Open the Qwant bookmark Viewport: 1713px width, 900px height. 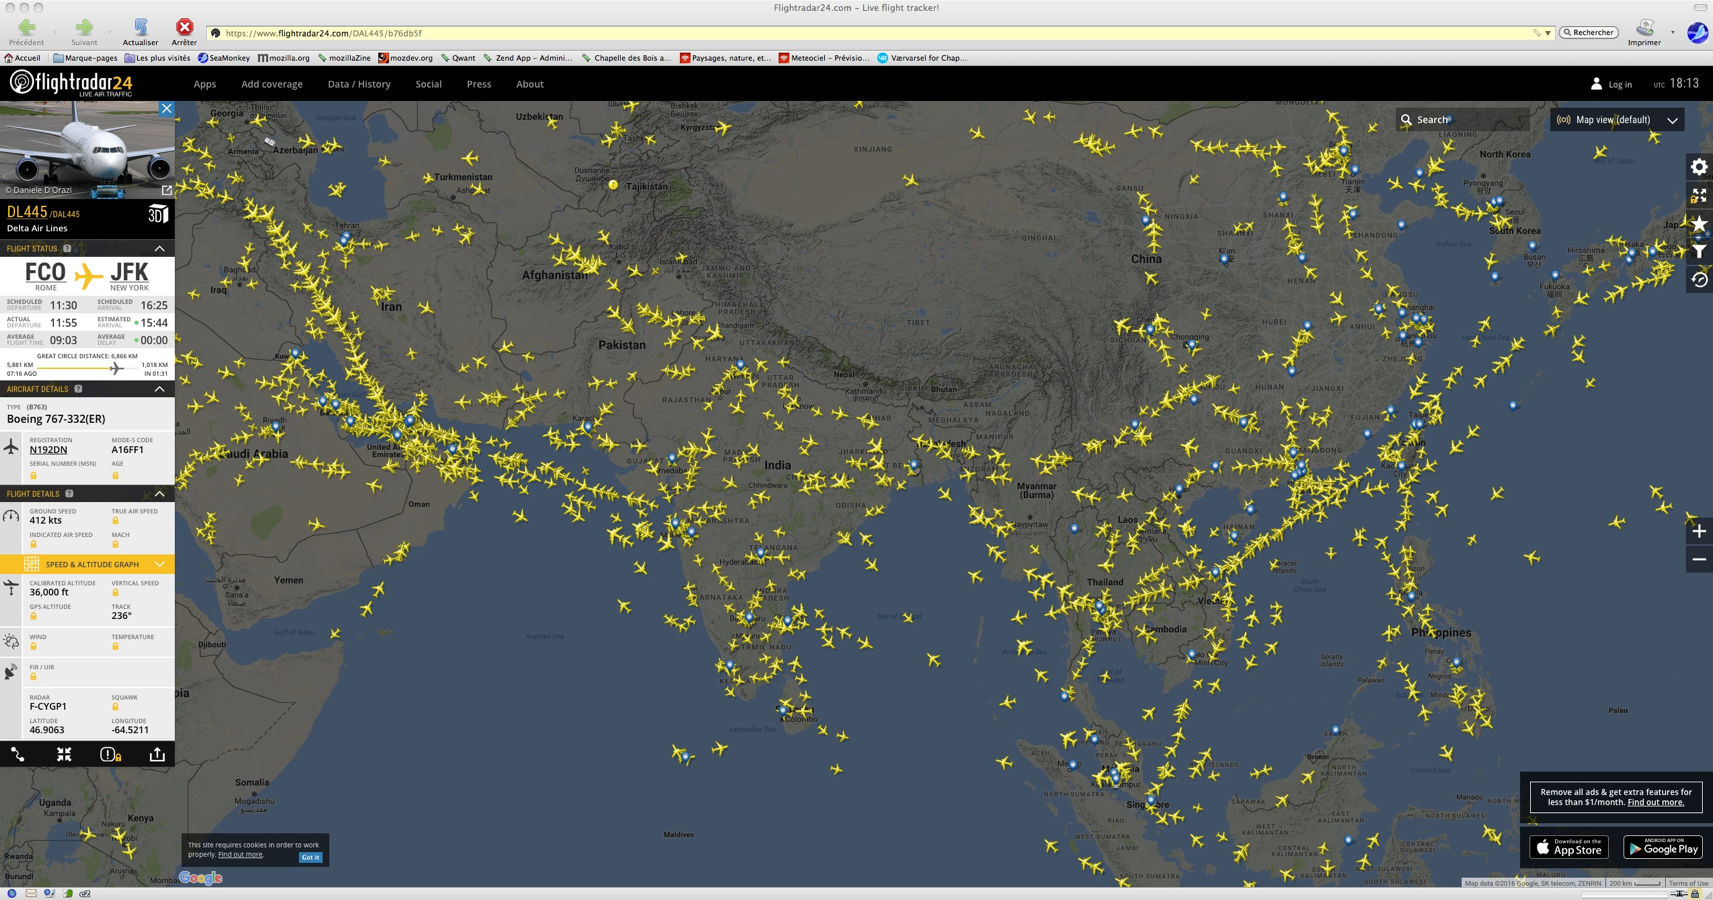(458, 58)
